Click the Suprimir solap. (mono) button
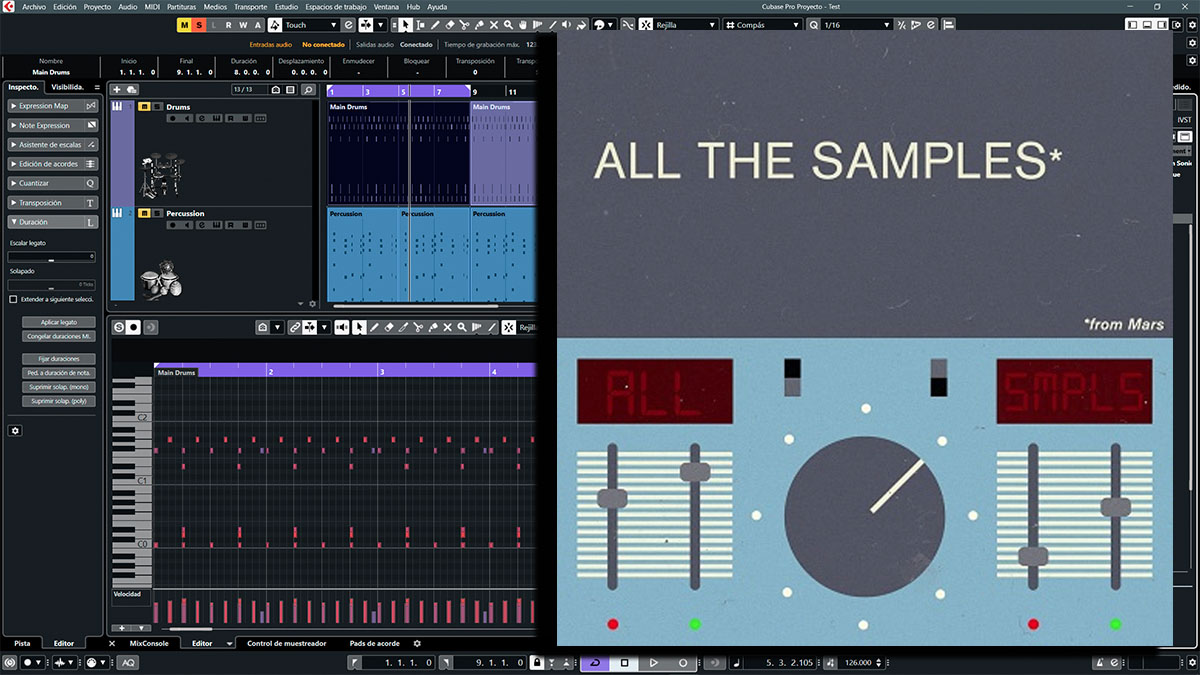This screenshot has width=1200, height=675. [x=59, y=387]
